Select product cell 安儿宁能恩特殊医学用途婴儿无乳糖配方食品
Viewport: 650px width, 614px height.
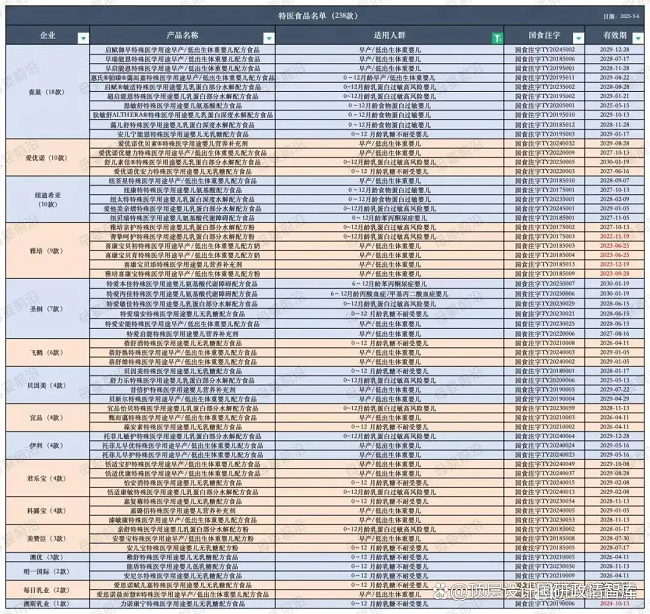pos(182,134)
